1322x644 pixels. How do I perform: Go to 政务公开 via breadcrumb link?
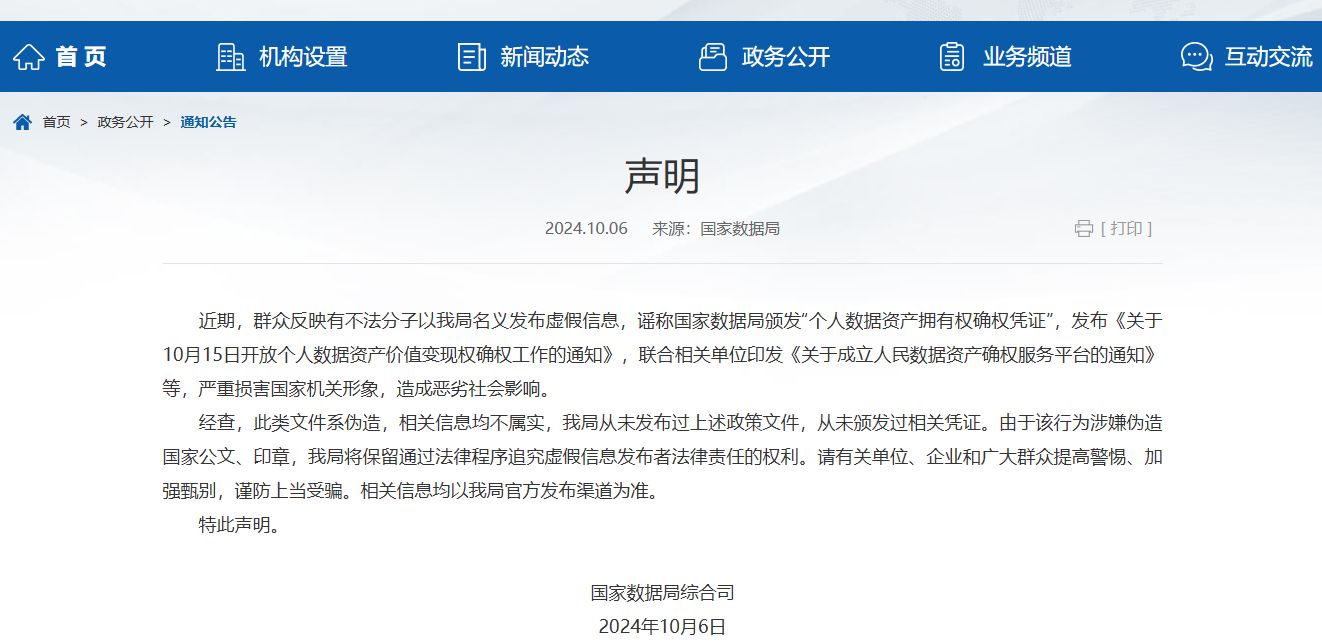(125, 122)
